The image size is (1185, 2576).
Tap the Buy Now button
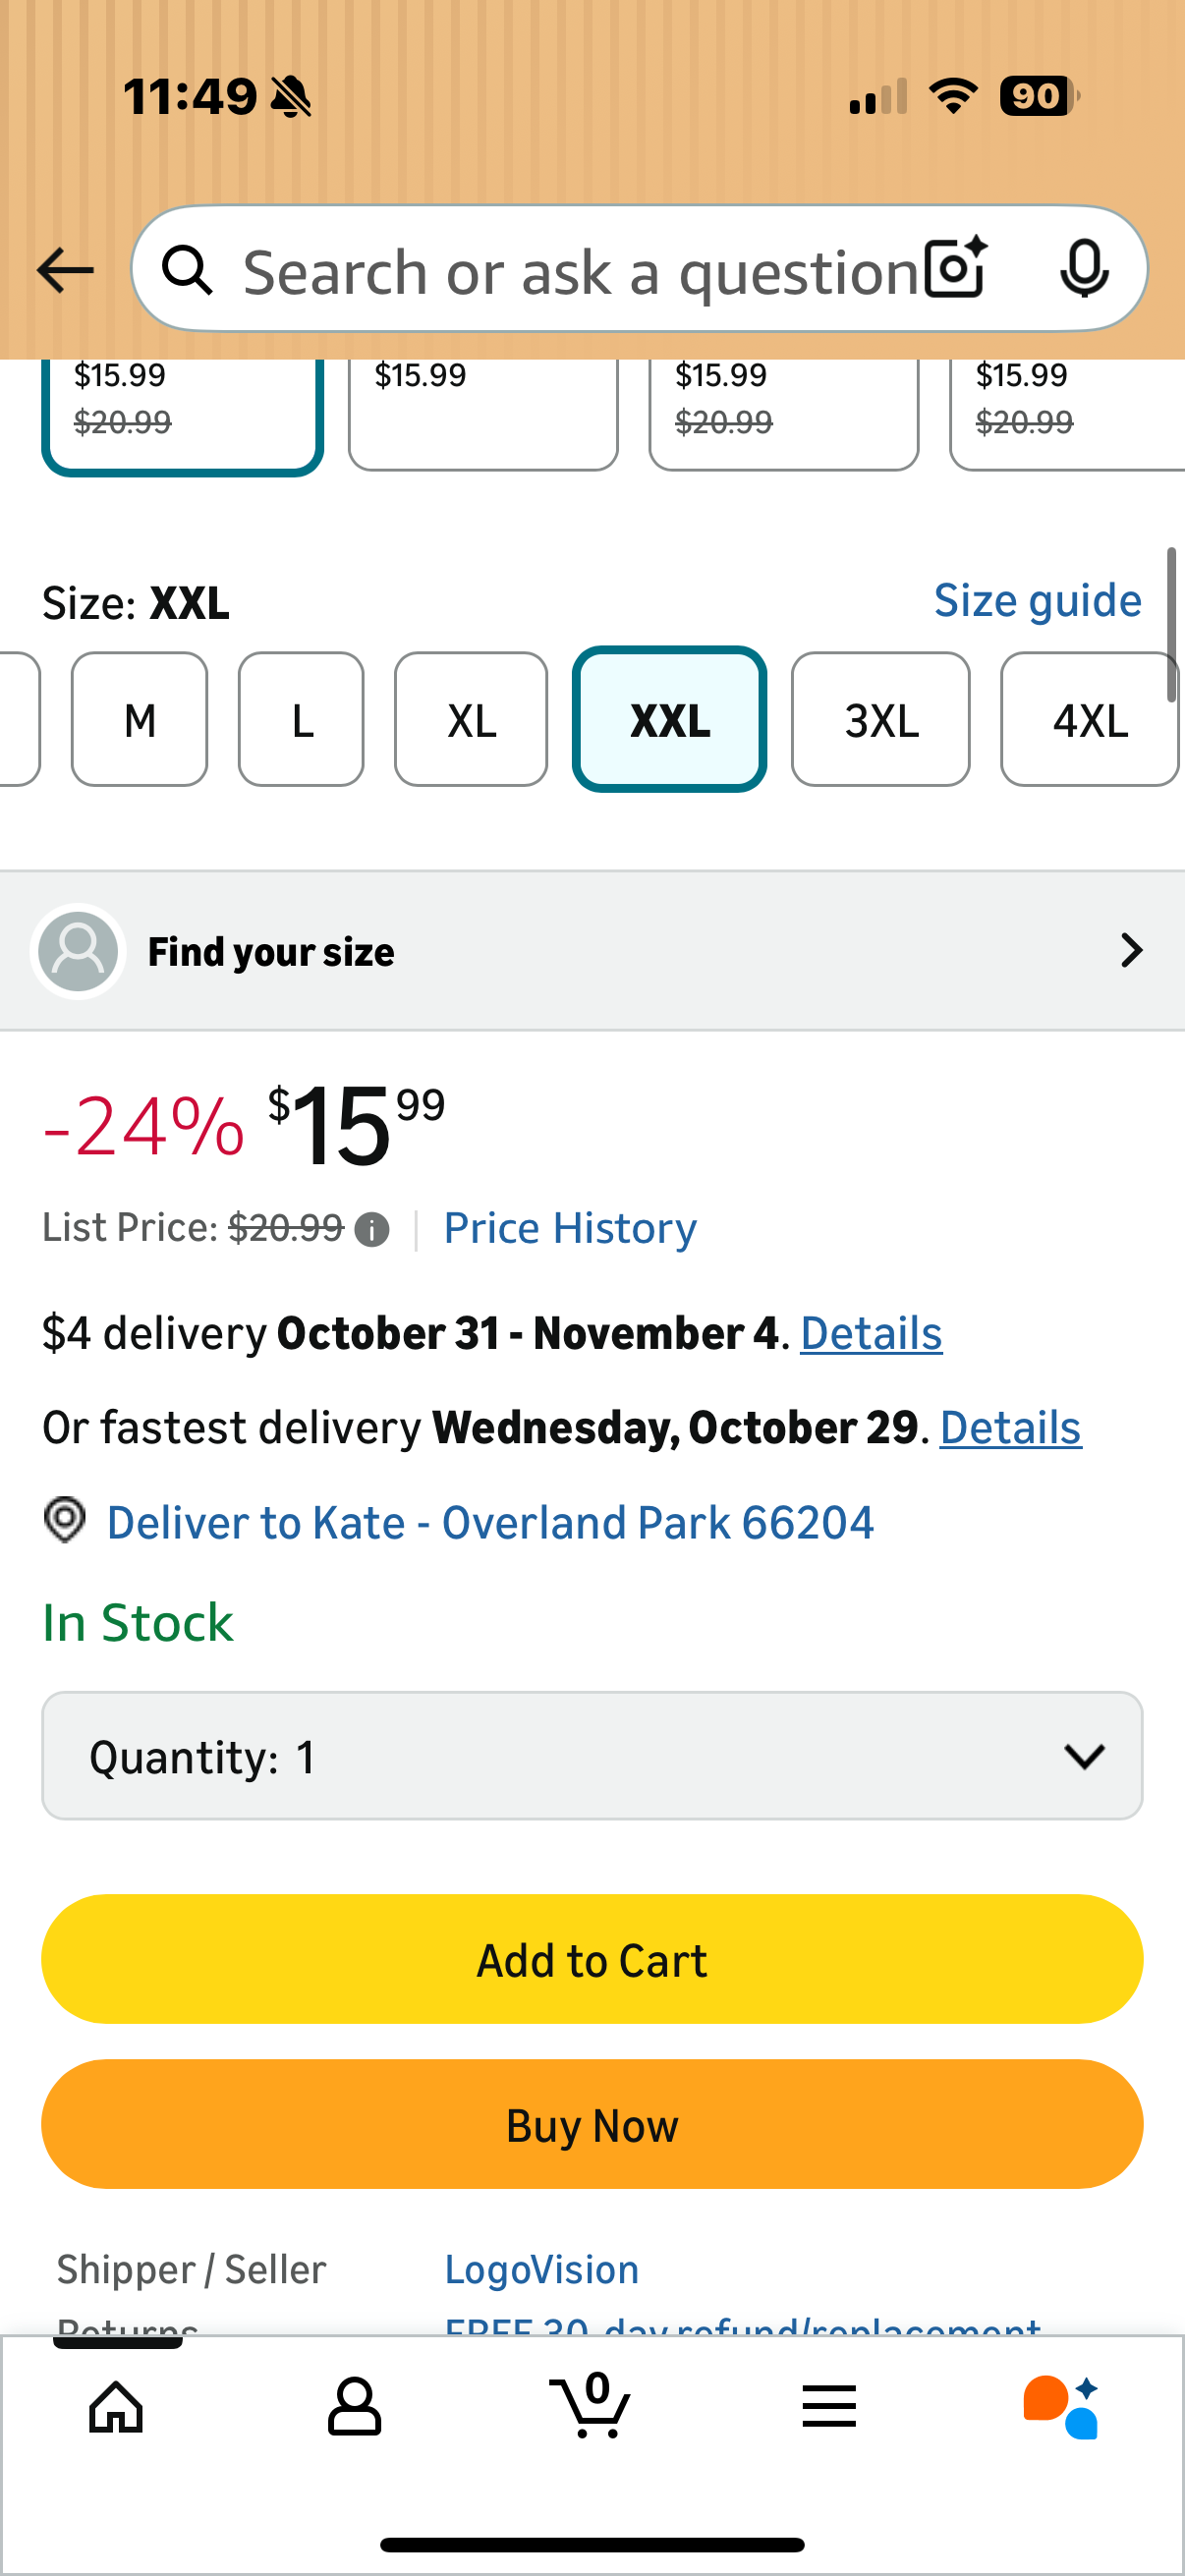pos(592,2124)
